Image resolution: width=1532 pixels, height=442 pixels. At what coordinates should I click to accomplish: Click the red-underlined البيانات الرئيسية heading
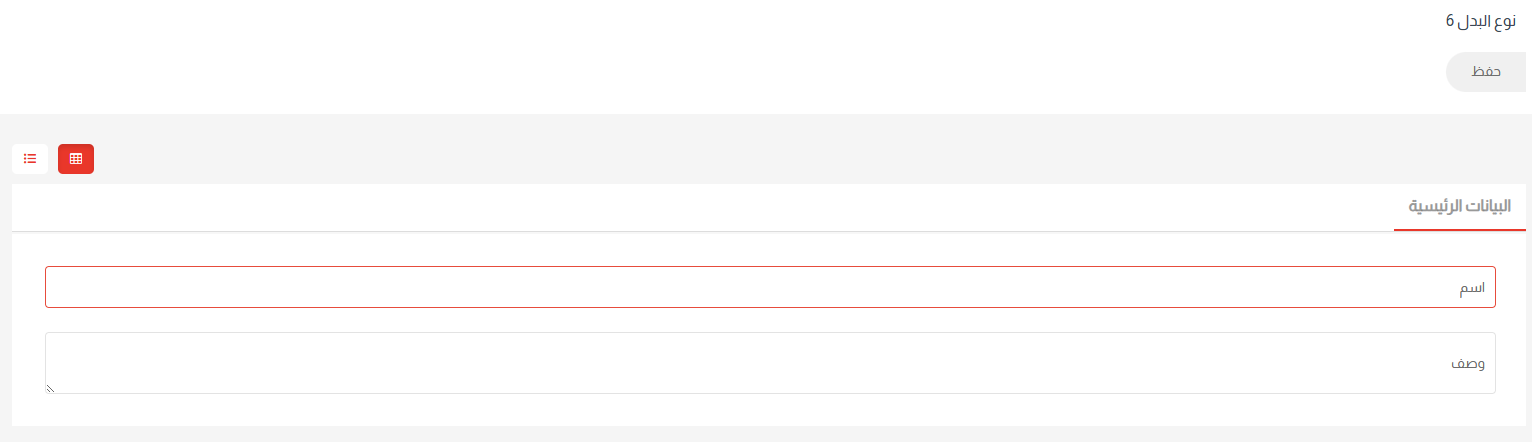(1459, 207)
